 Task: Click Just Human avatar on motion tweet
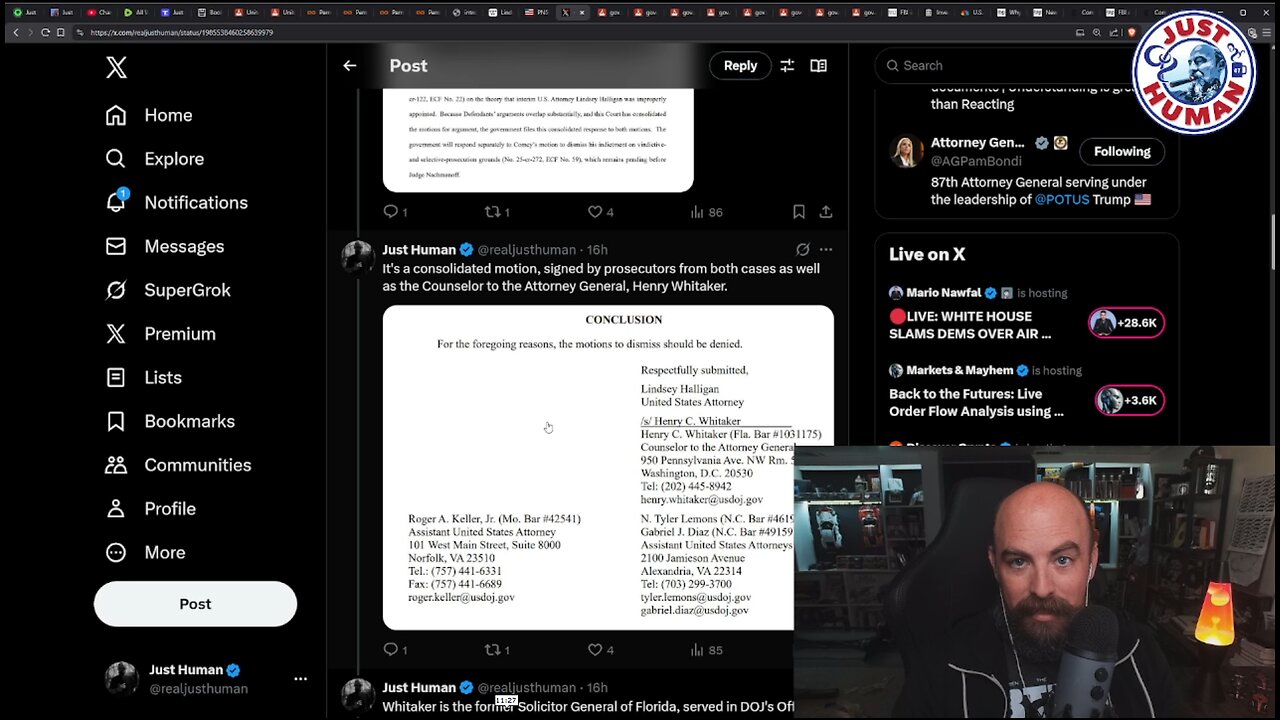coord(358,257)
